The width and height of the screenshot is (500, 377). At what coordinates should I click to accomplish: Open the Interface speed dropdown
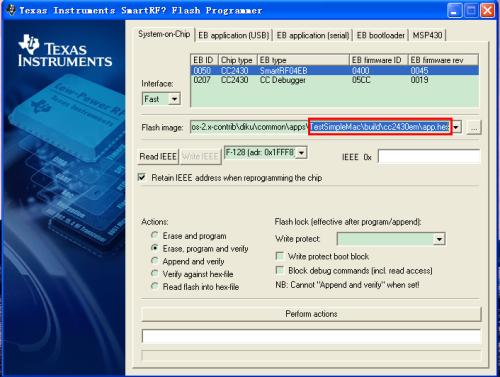pyautogui.click(x=174, y=99)
